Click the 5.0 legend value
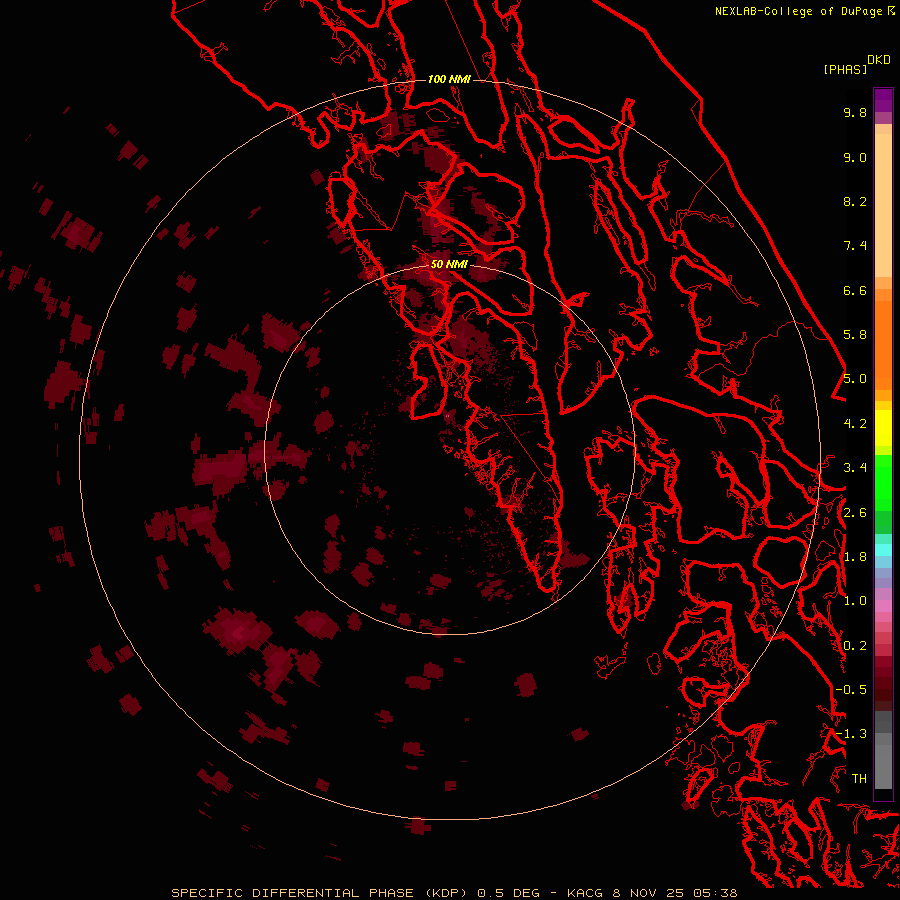900x900 pixels. tap(855, 379)
